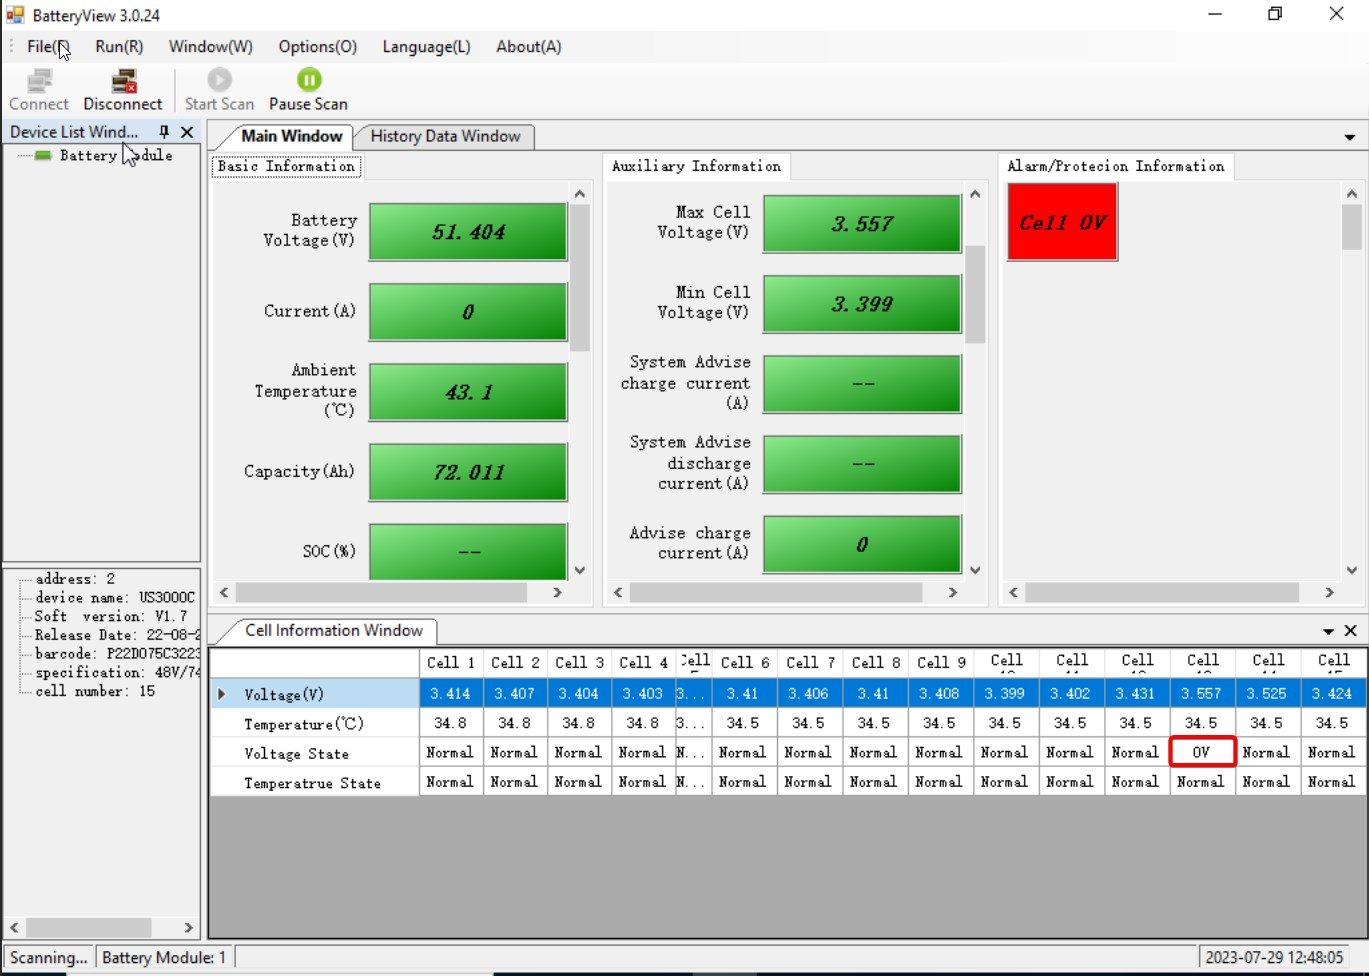Click Cell 3 voltage 3.404
1369x976 pixels.
click(579, 693)
